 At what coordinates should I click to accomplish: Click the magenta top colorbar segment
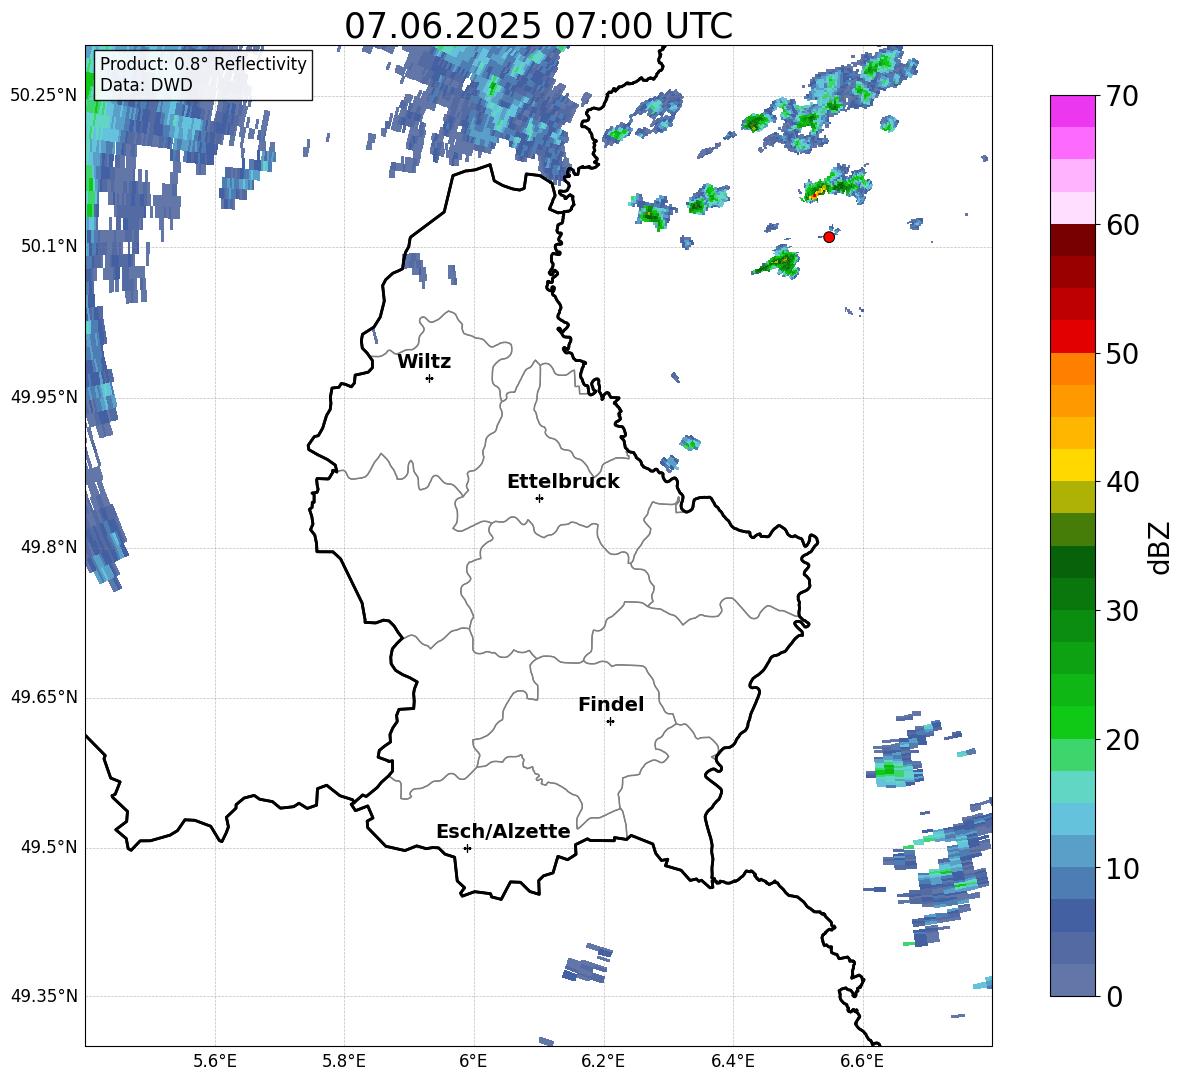pyautogui.click(x=1072, y=111)
